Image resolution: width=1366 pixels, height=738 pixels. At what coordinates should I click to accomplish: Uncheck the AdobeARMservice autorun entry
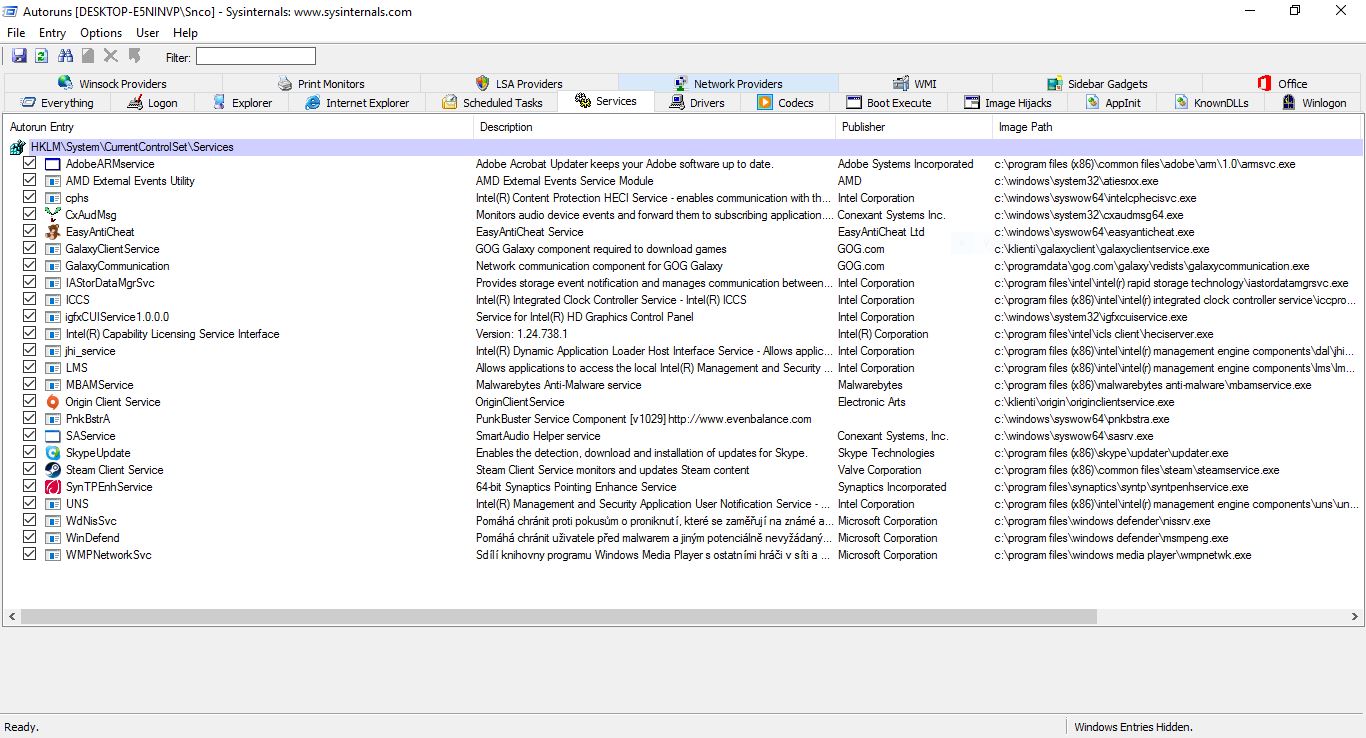tap(30, 164)
